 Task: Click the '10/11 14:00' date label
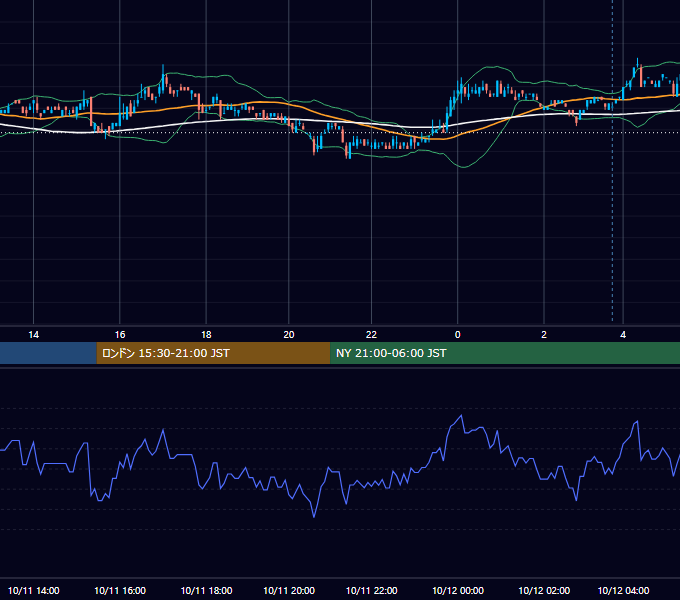pos(33,590)
